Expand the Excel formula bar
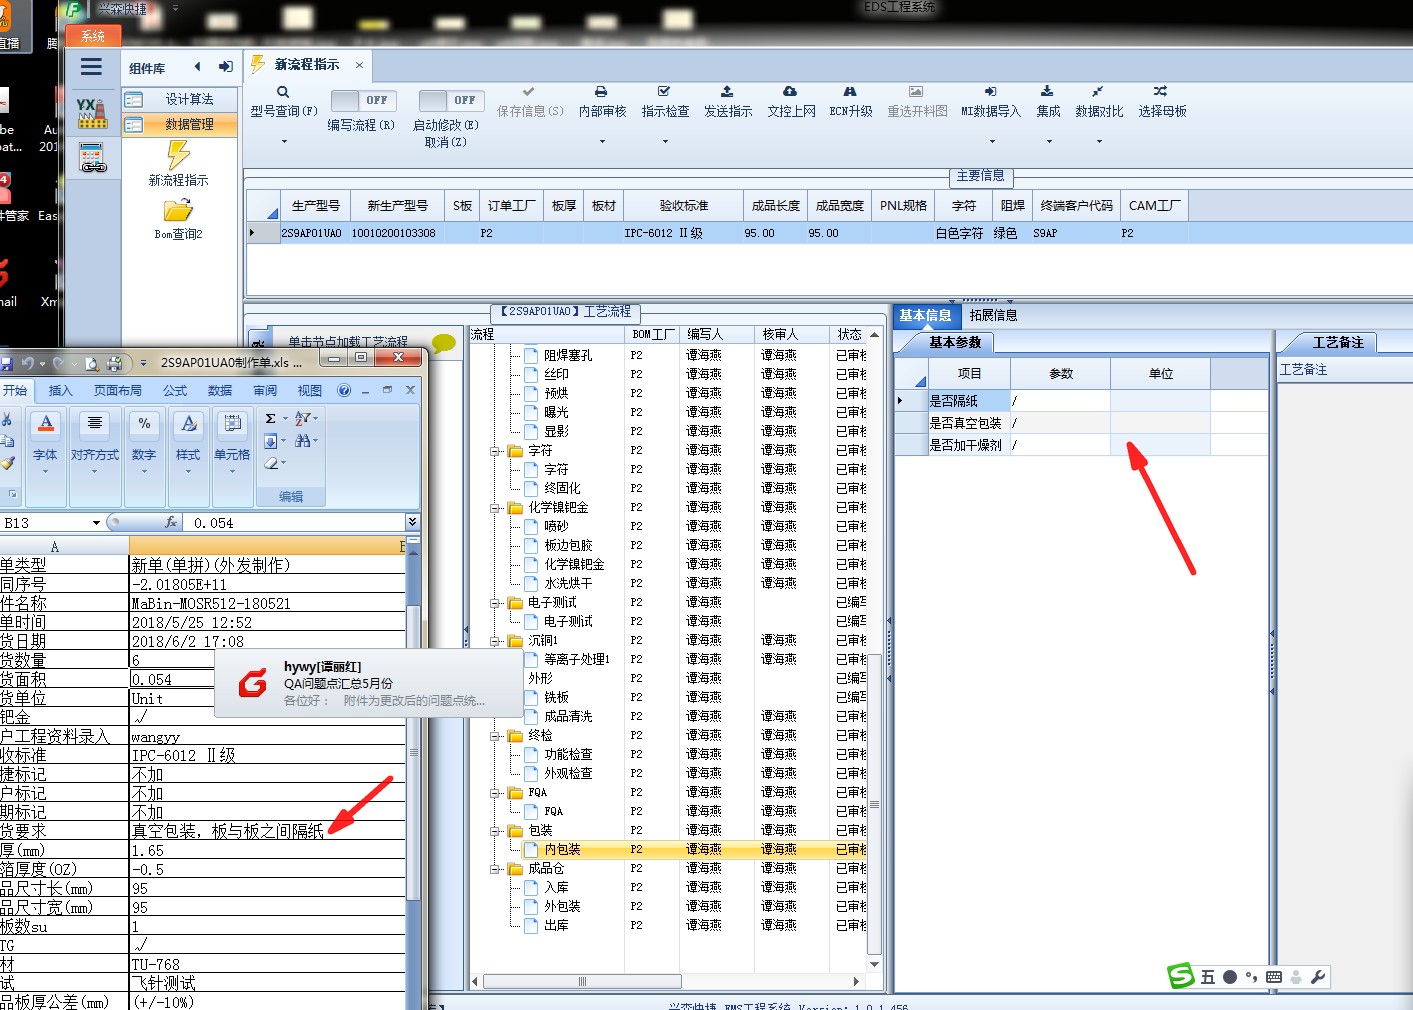This screenshot has width=1413, height=1010. point(412,522)
